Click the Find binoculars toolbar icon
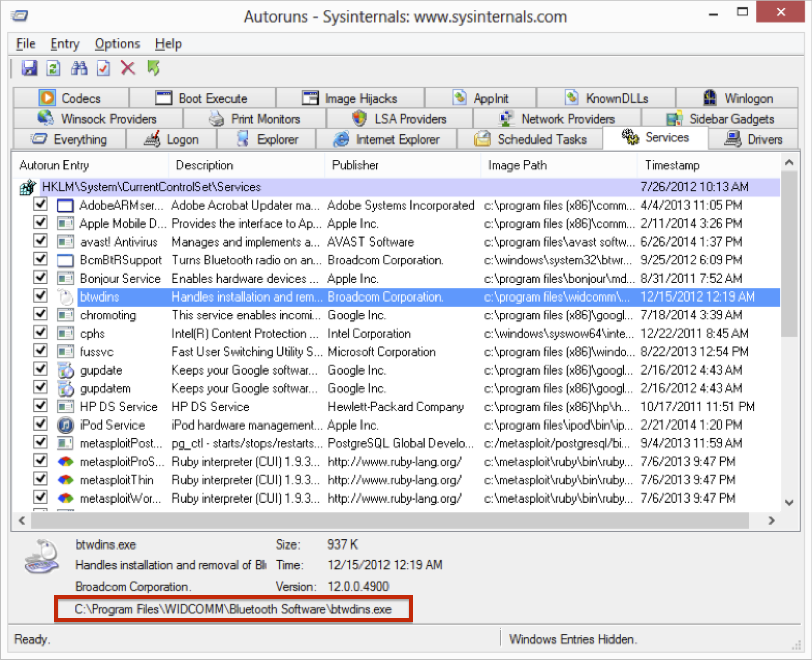 (79, 68)
